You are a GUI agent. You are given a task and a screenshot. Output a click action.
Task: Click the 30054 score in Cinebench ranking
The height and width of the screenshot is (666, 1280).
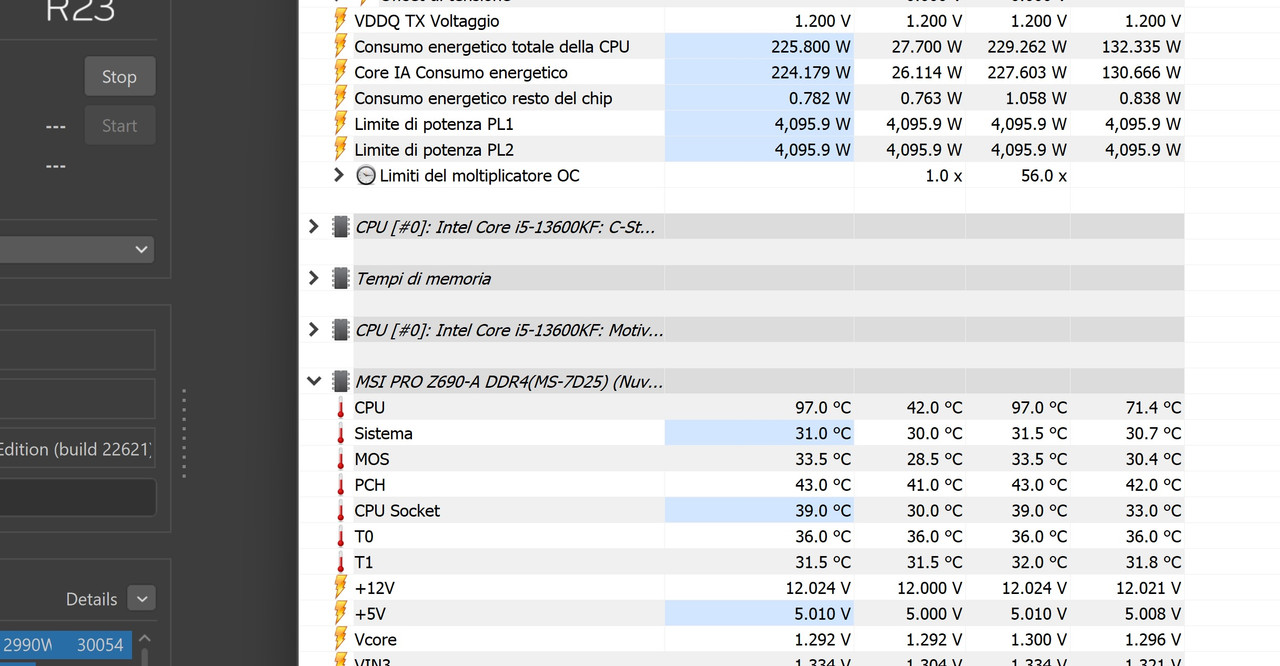pyautogui.click(x=100, y=645)
